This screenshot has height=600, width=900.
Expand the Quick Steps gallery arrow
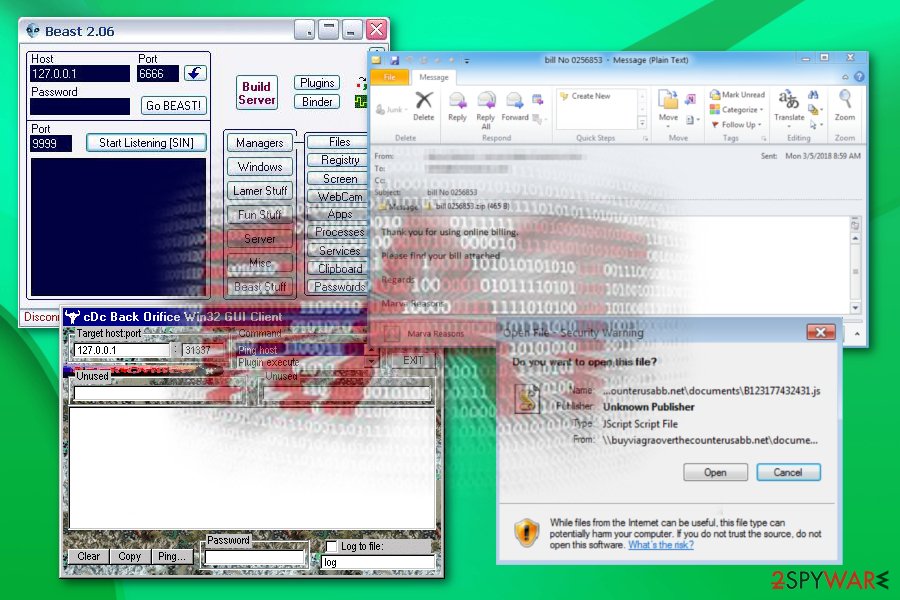tap(642, 123)
